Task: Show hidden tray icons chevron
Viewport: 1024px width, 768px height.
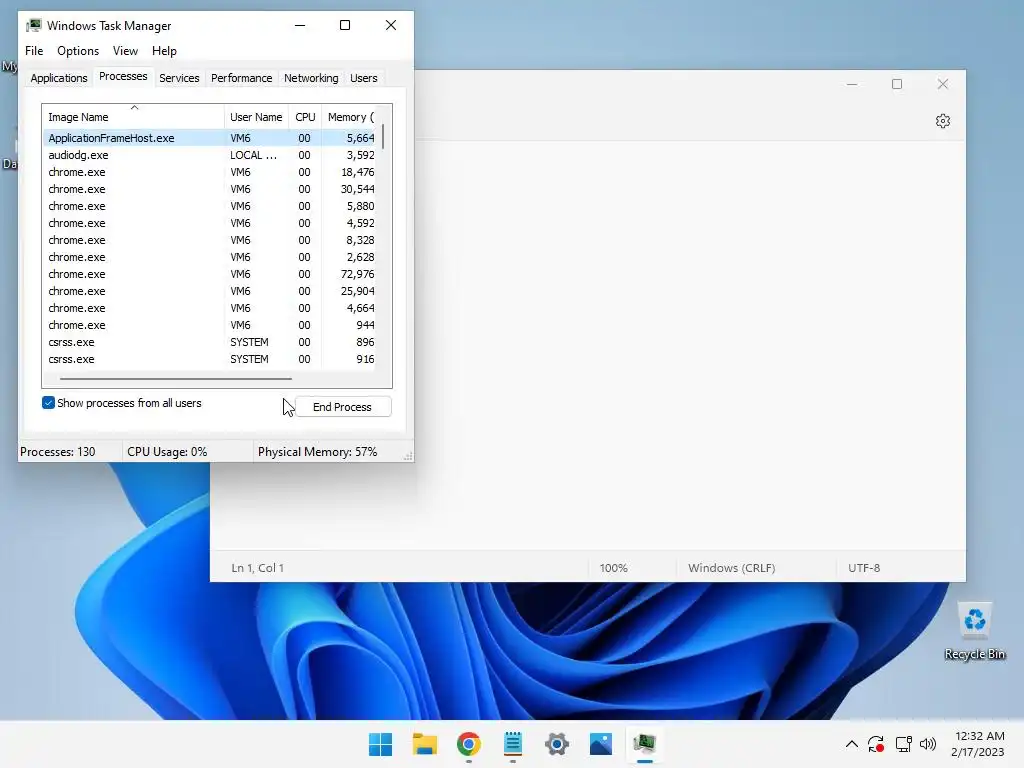Action: [852, 744]
